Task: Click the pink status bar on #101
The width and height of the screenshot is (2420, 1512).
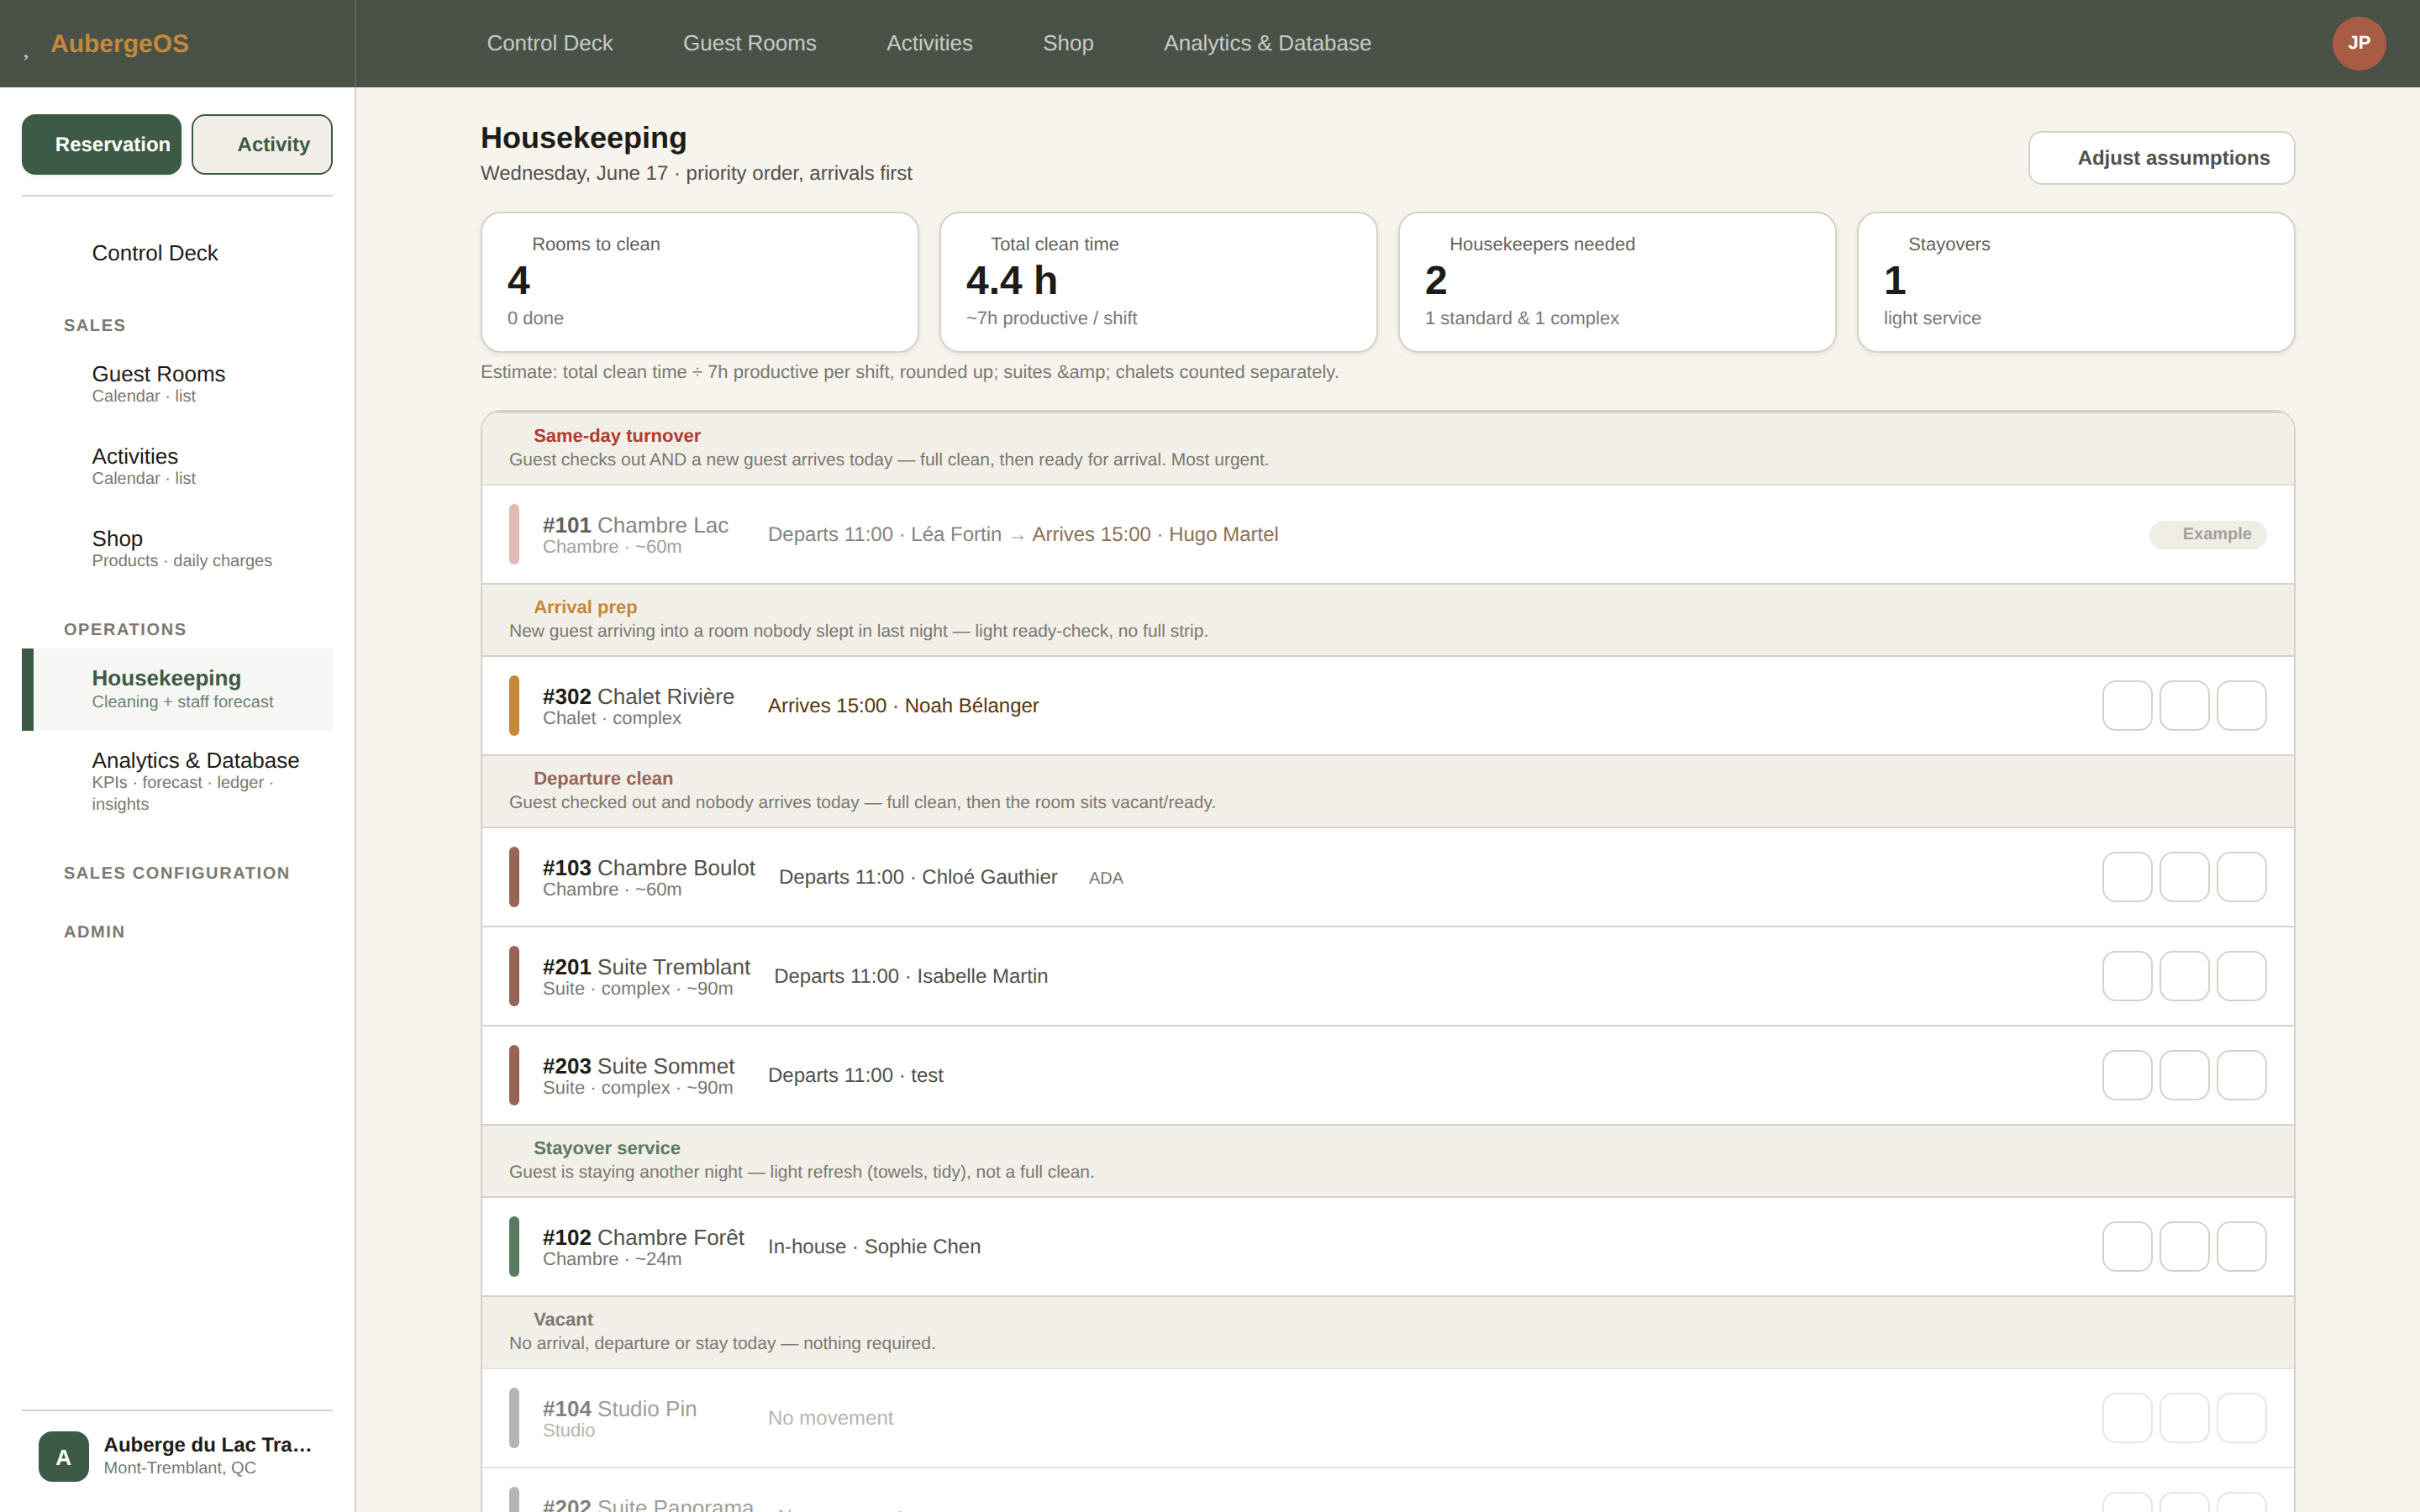Action: coord(514,534)
